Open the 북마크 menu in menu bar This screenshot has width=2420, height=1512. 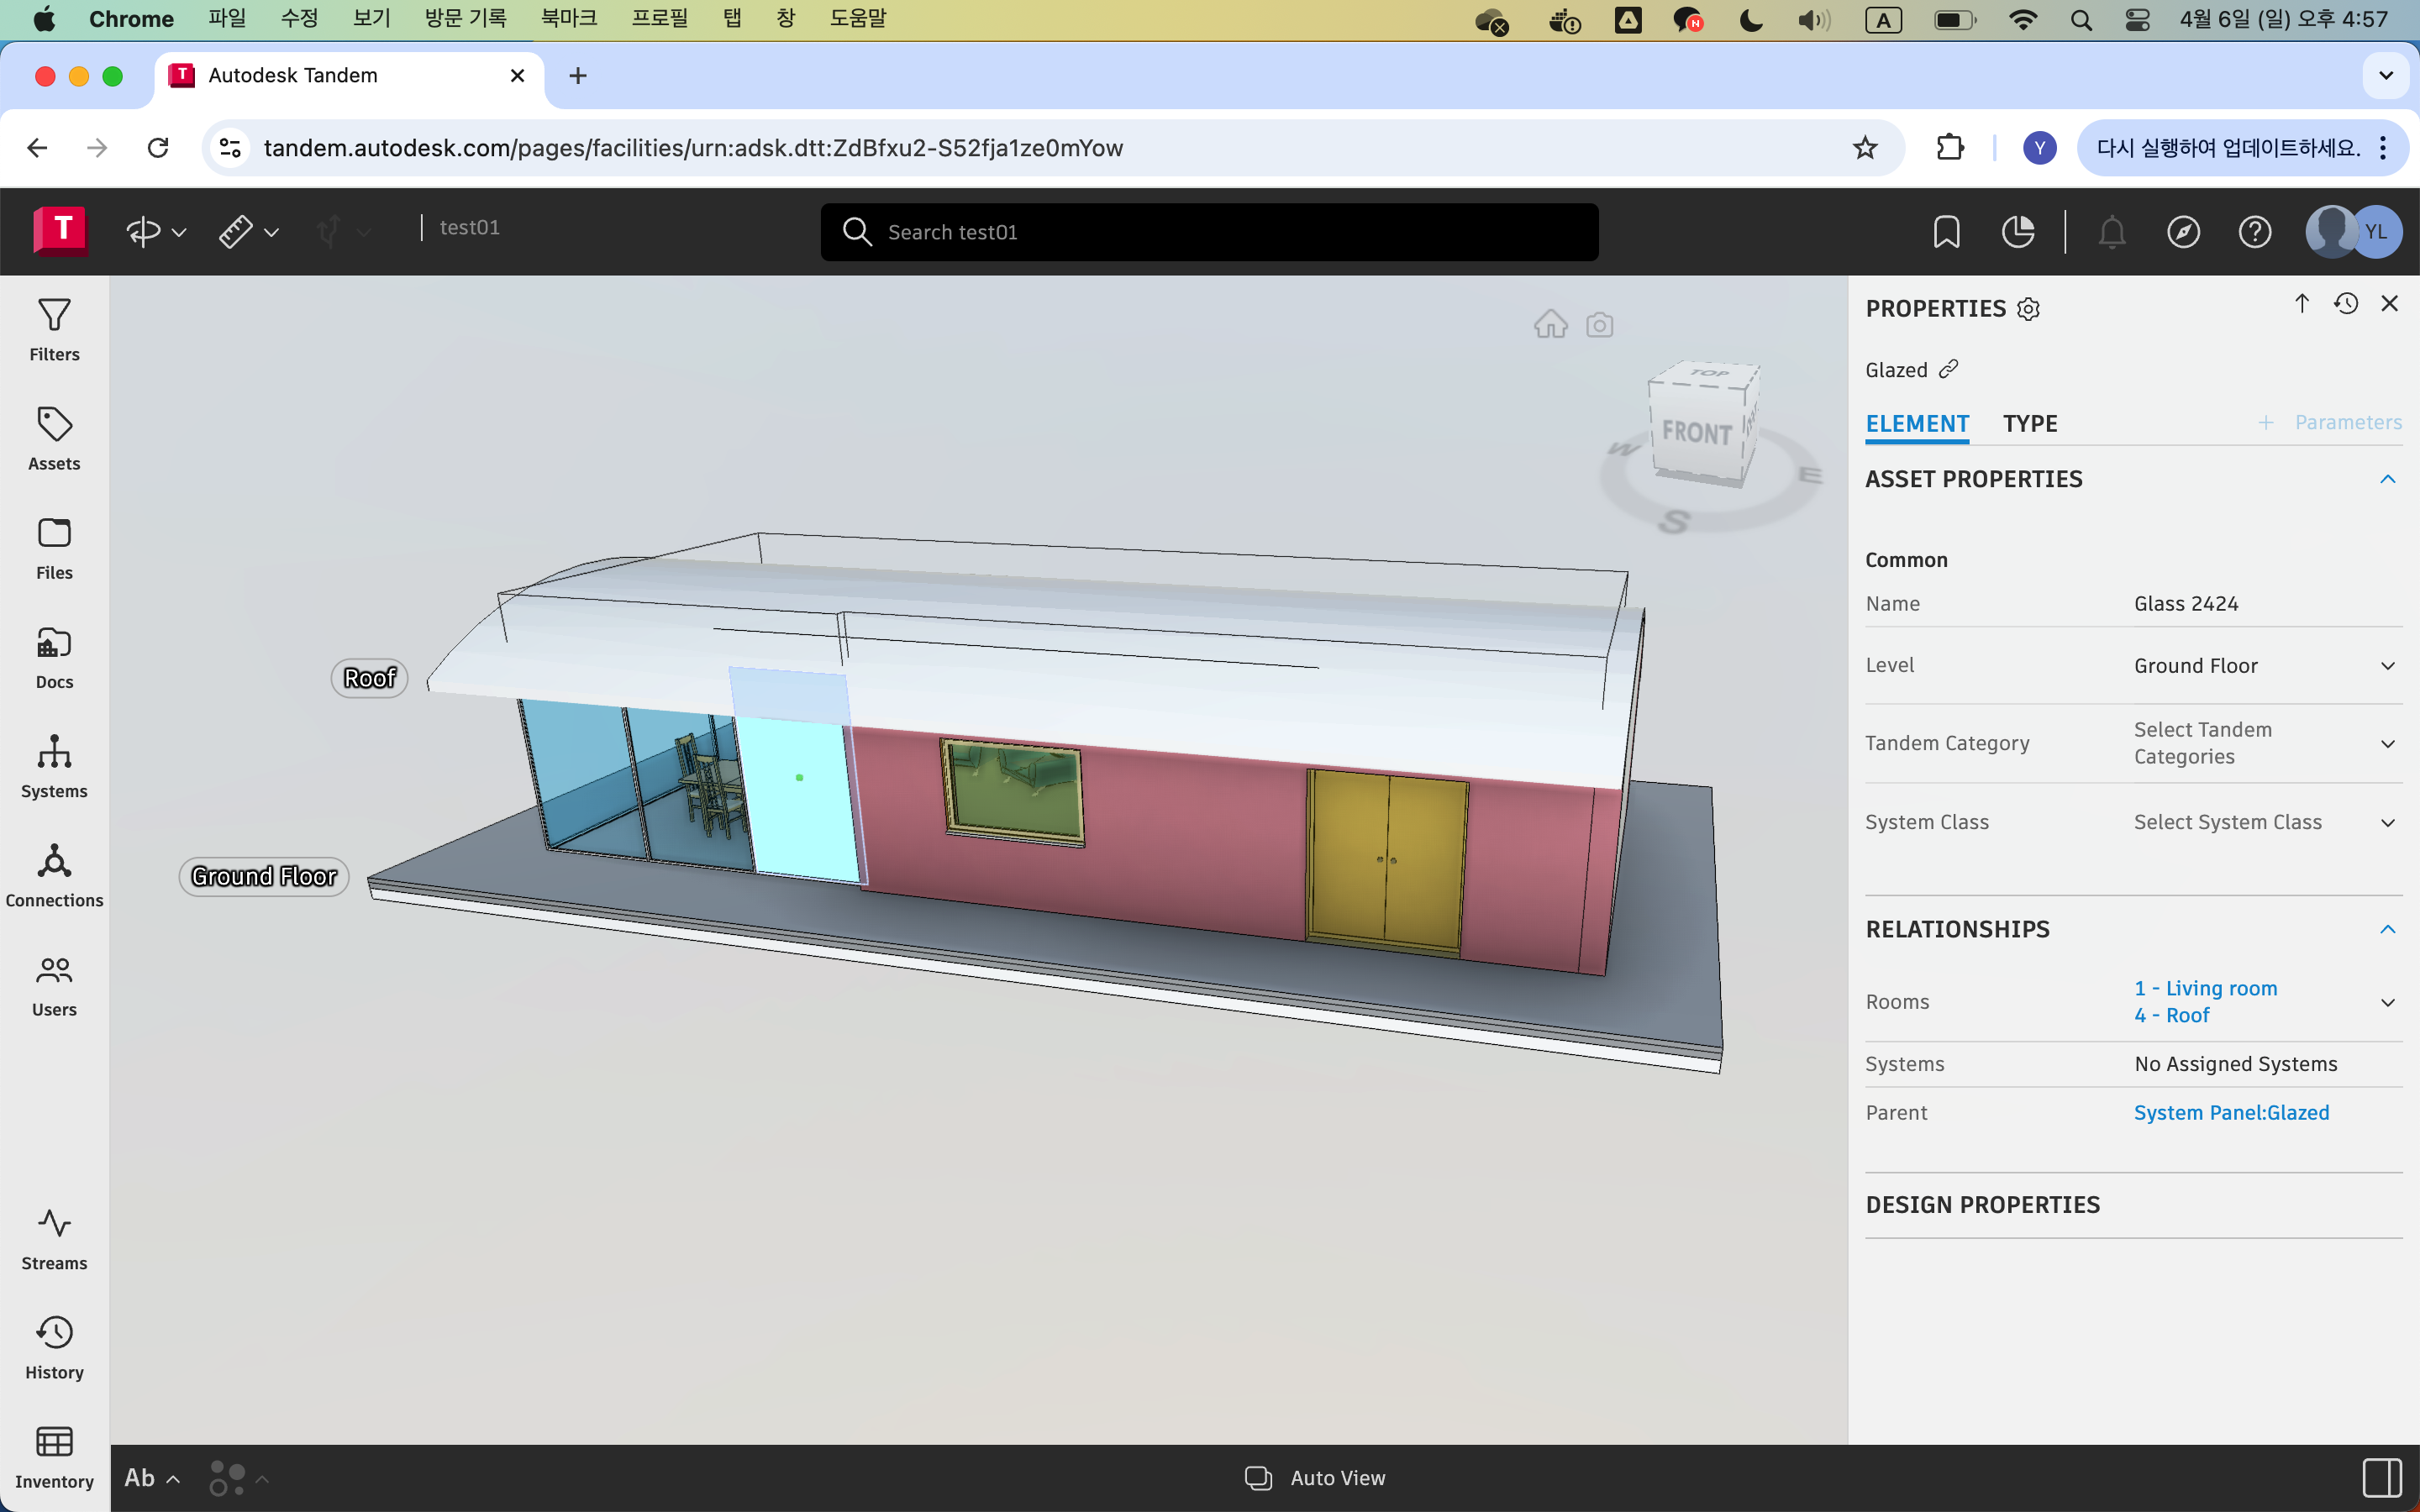pyautogui.click(x=568, y=19)
